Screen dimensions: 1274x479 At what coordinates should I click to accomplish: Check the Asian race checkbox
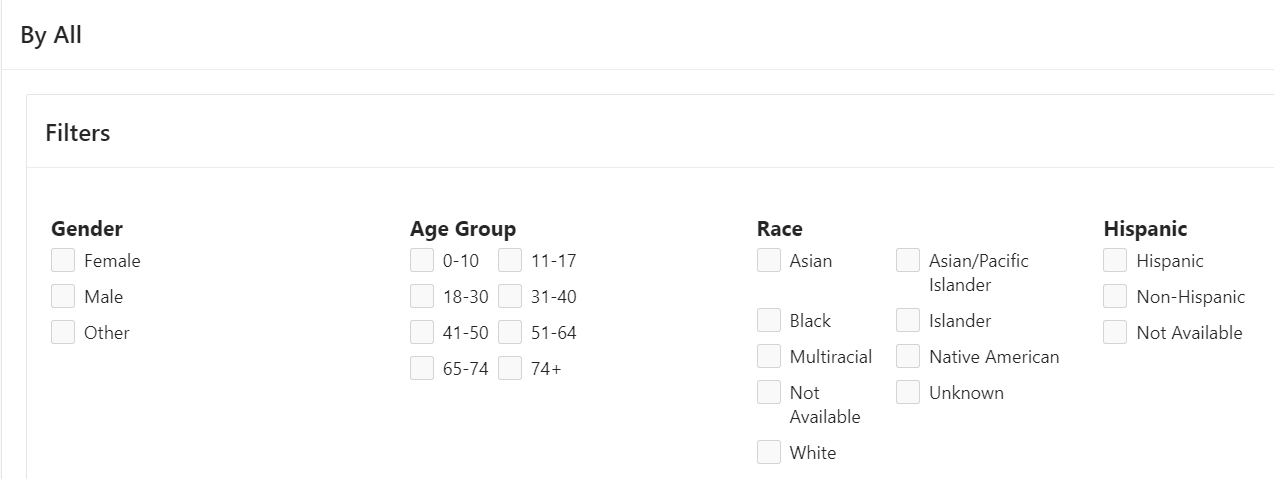click(769, 261)
